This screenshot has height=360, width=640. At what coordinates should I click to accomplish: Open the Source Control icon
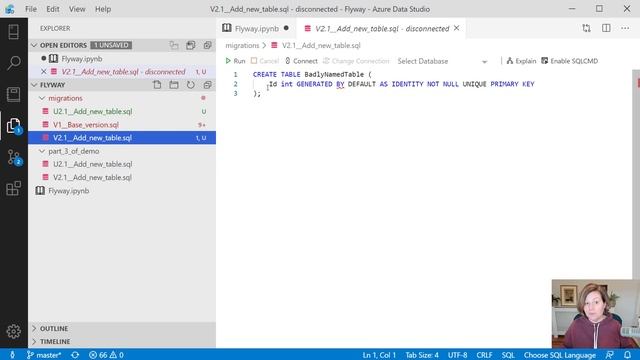(x=13, y=157)
